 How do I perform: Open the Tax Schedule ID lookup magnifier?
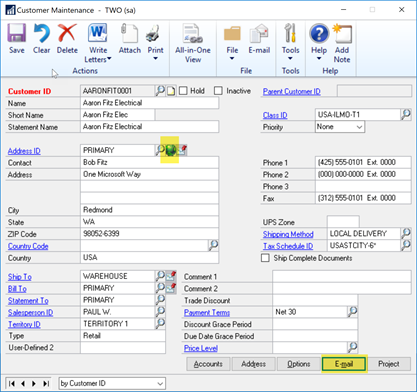point(406,245)
